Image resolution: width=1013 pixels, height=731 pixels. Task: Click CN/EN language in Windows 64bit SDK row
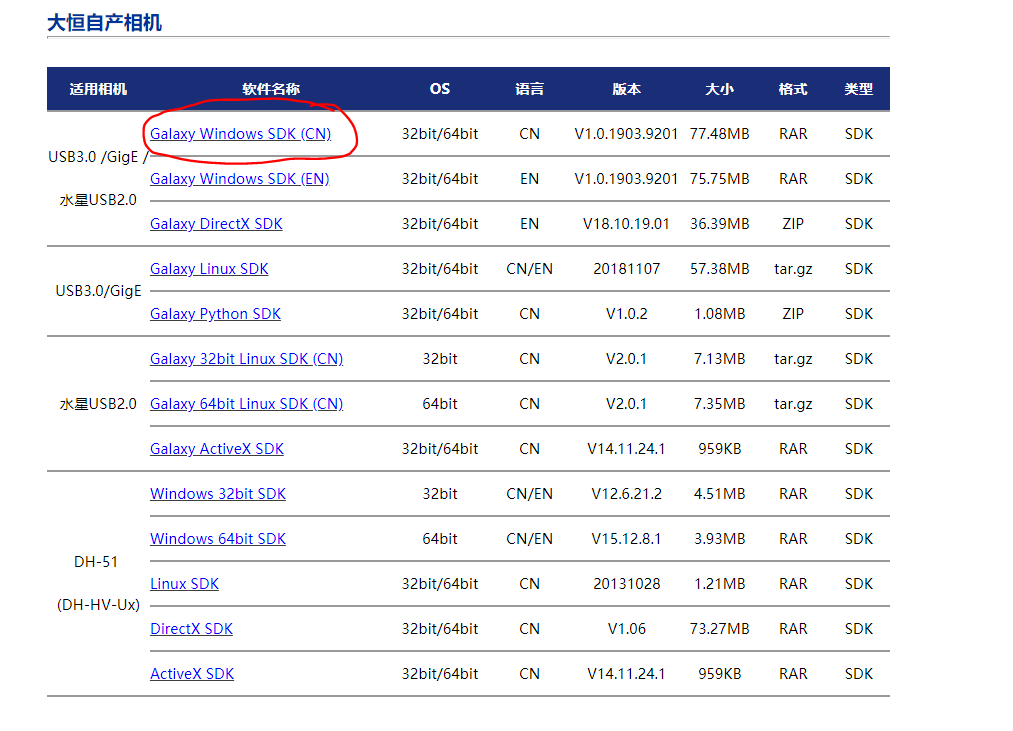pos(530,539)
